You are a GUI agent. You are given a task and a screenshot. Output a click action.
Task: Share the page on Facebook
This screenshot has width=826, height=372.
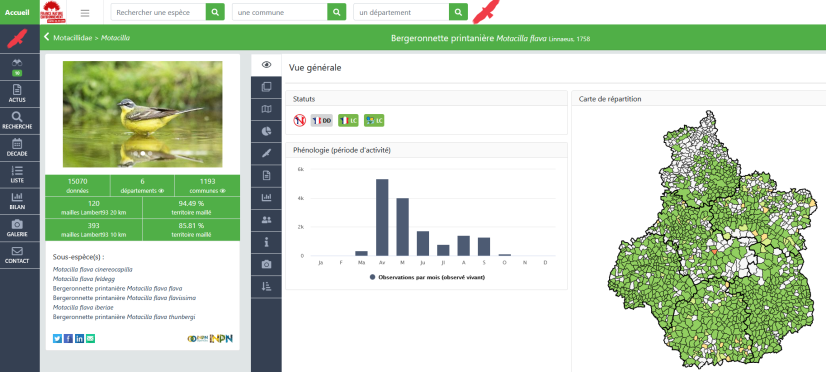pos(68,338)
